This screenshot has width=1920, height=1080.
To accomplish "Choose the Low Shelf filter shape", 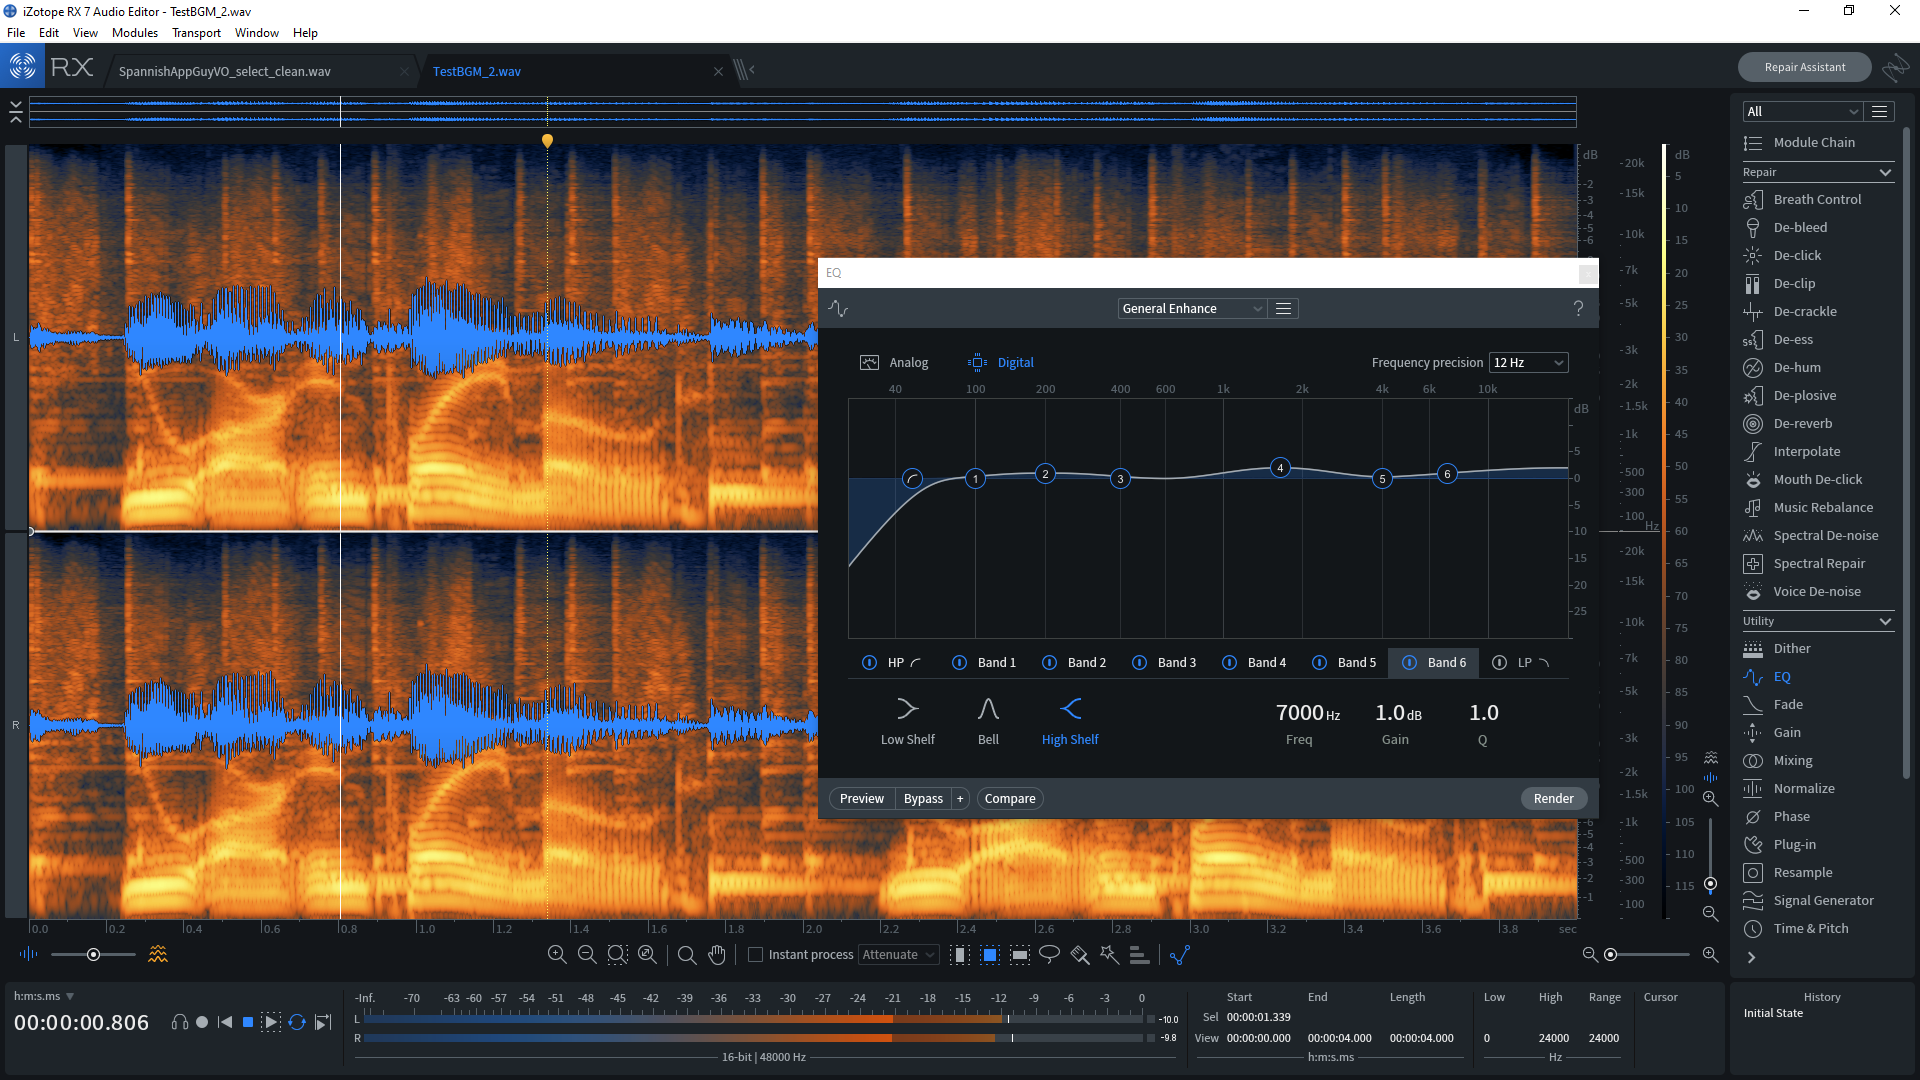I will click(x=907, y=720).
